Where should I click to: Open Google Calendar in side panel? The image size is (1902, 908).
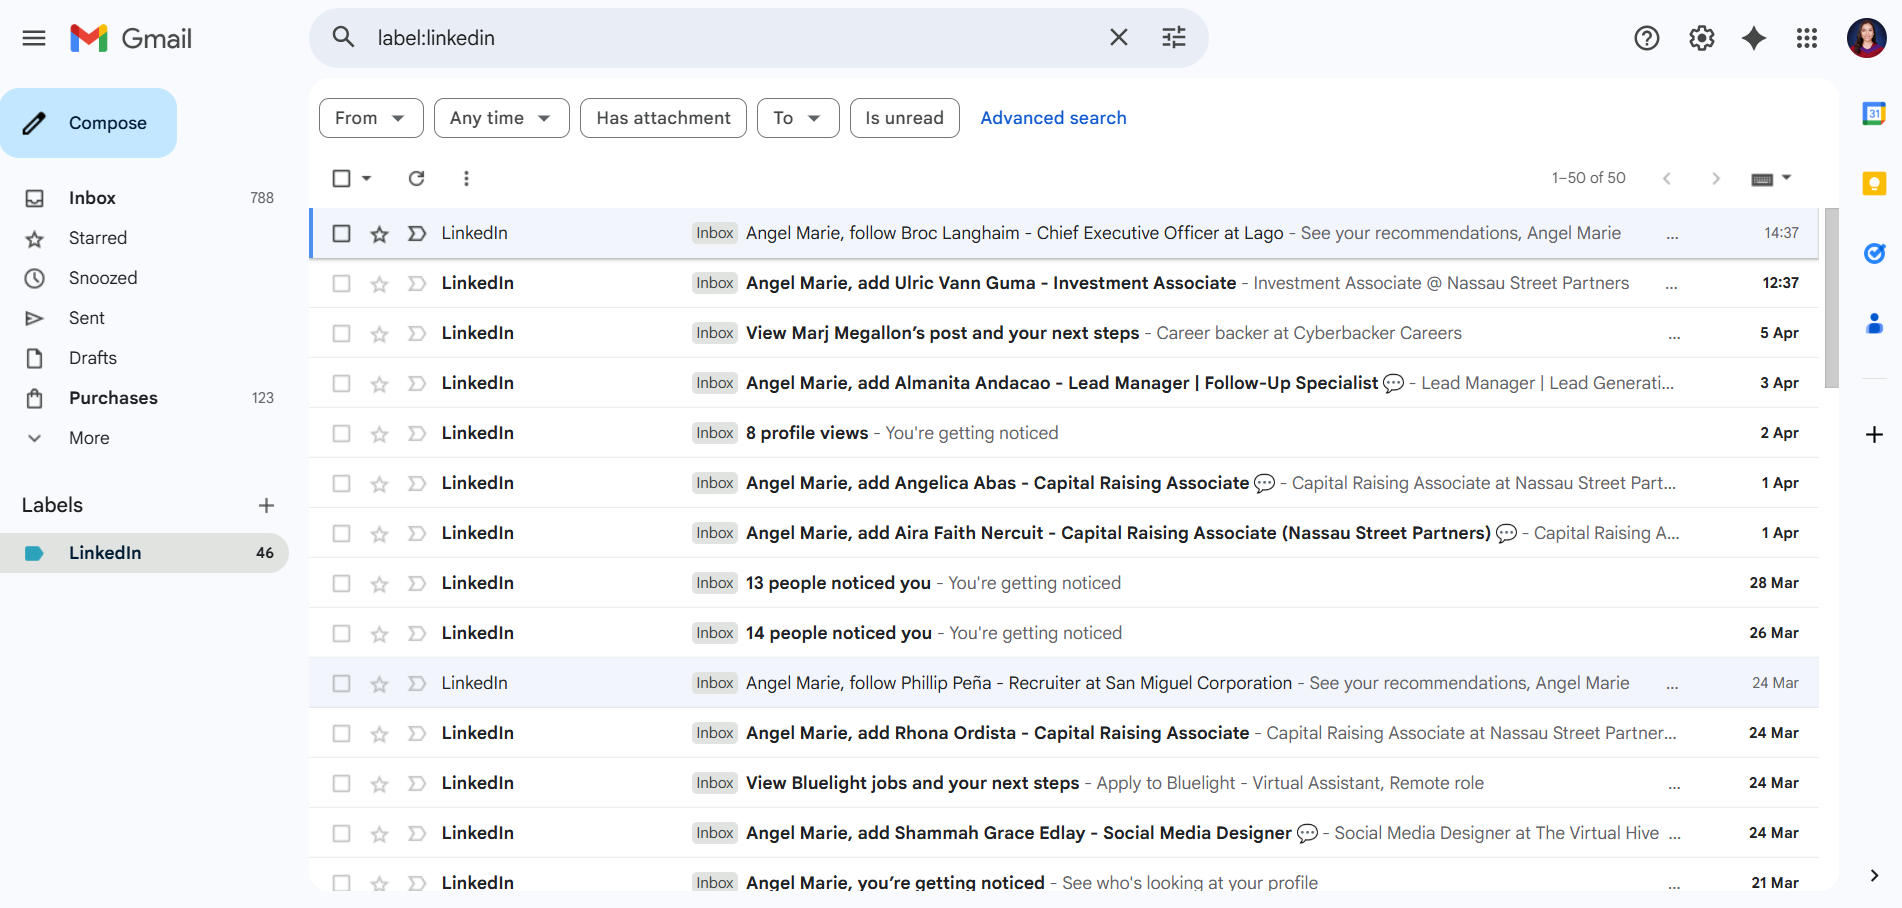[1874, 114]
